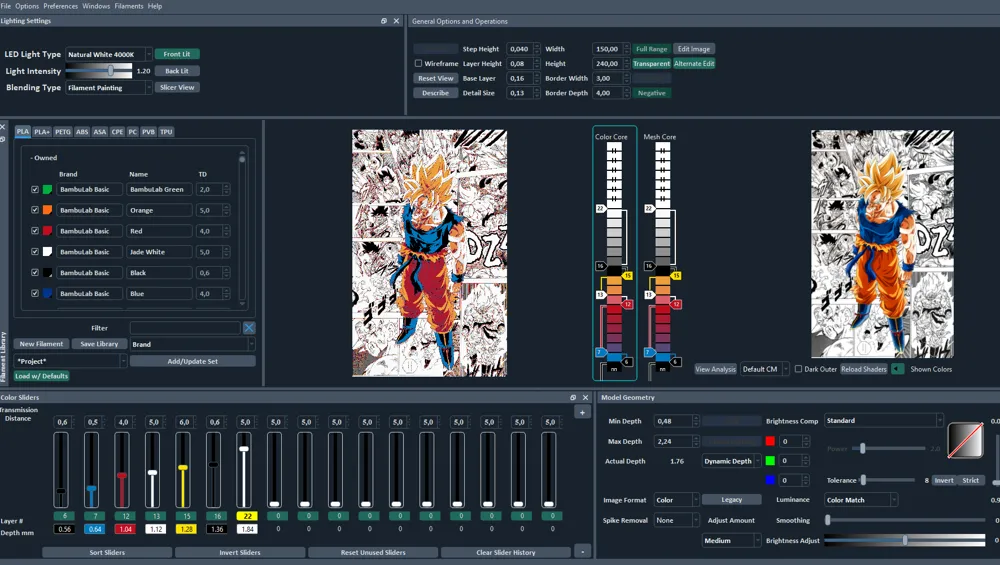Viewport: 1000px width, 565px height.
Task: Click the green BambuLab Green color swatch
Action: [x=47, y=189]
